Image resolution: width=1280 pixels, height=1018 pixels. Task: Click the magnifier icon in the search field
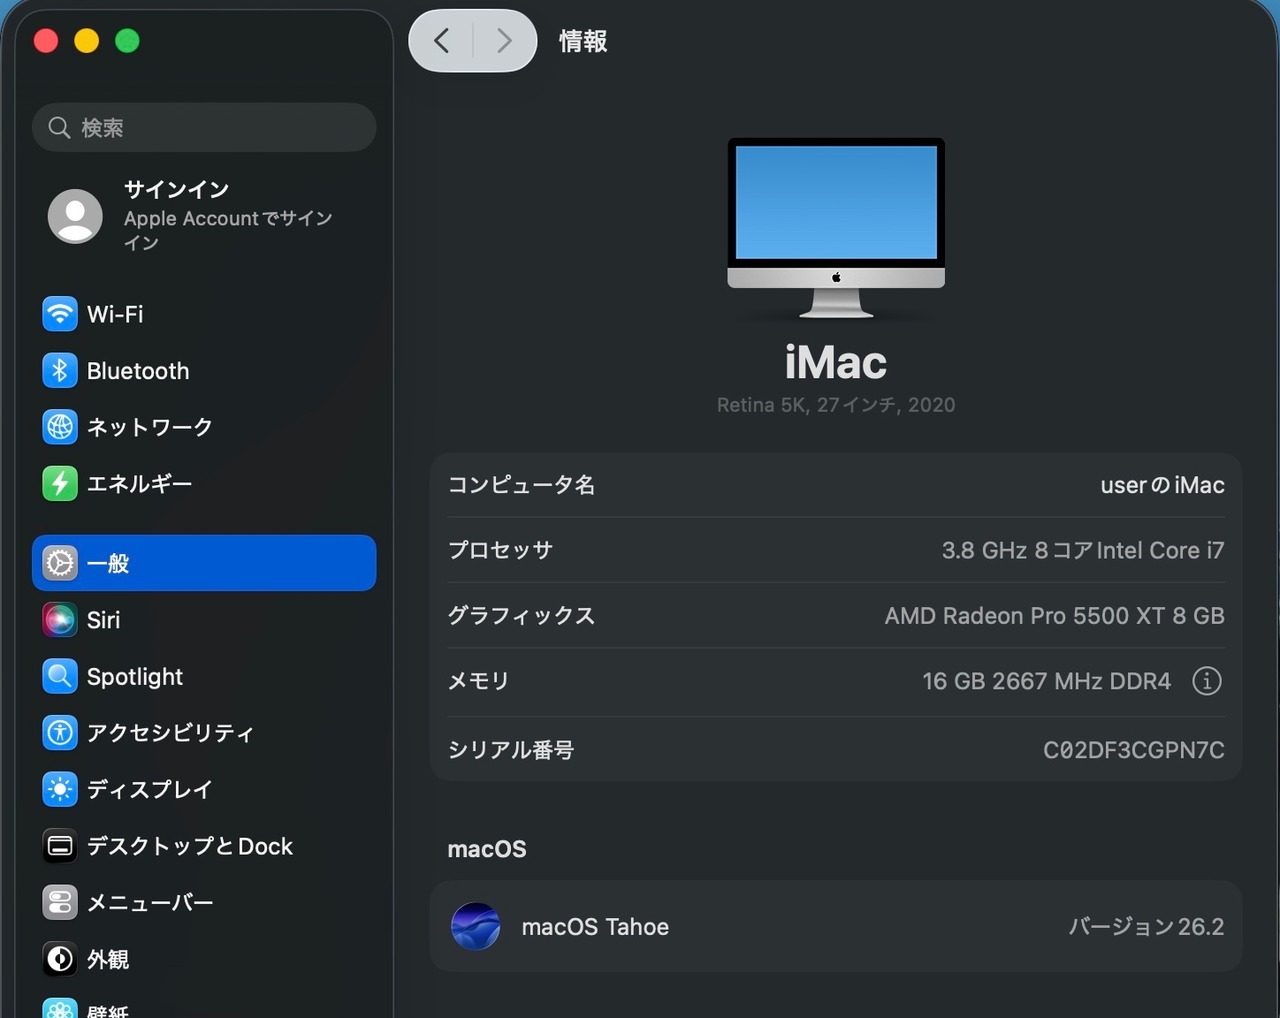click(59, 127)
